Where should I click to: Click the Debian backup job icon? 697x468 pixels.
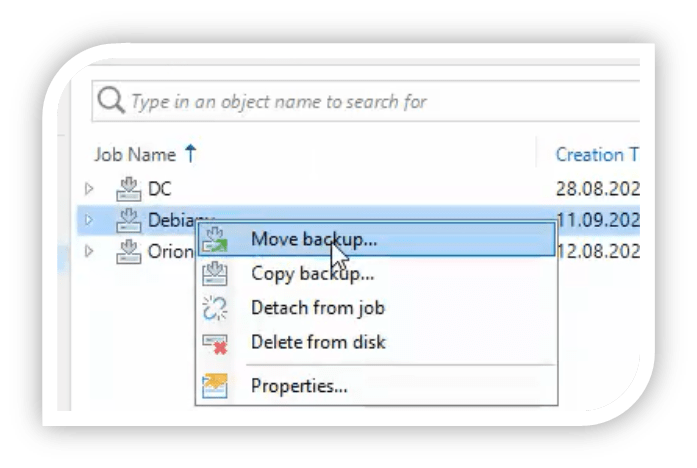[128, 219]
